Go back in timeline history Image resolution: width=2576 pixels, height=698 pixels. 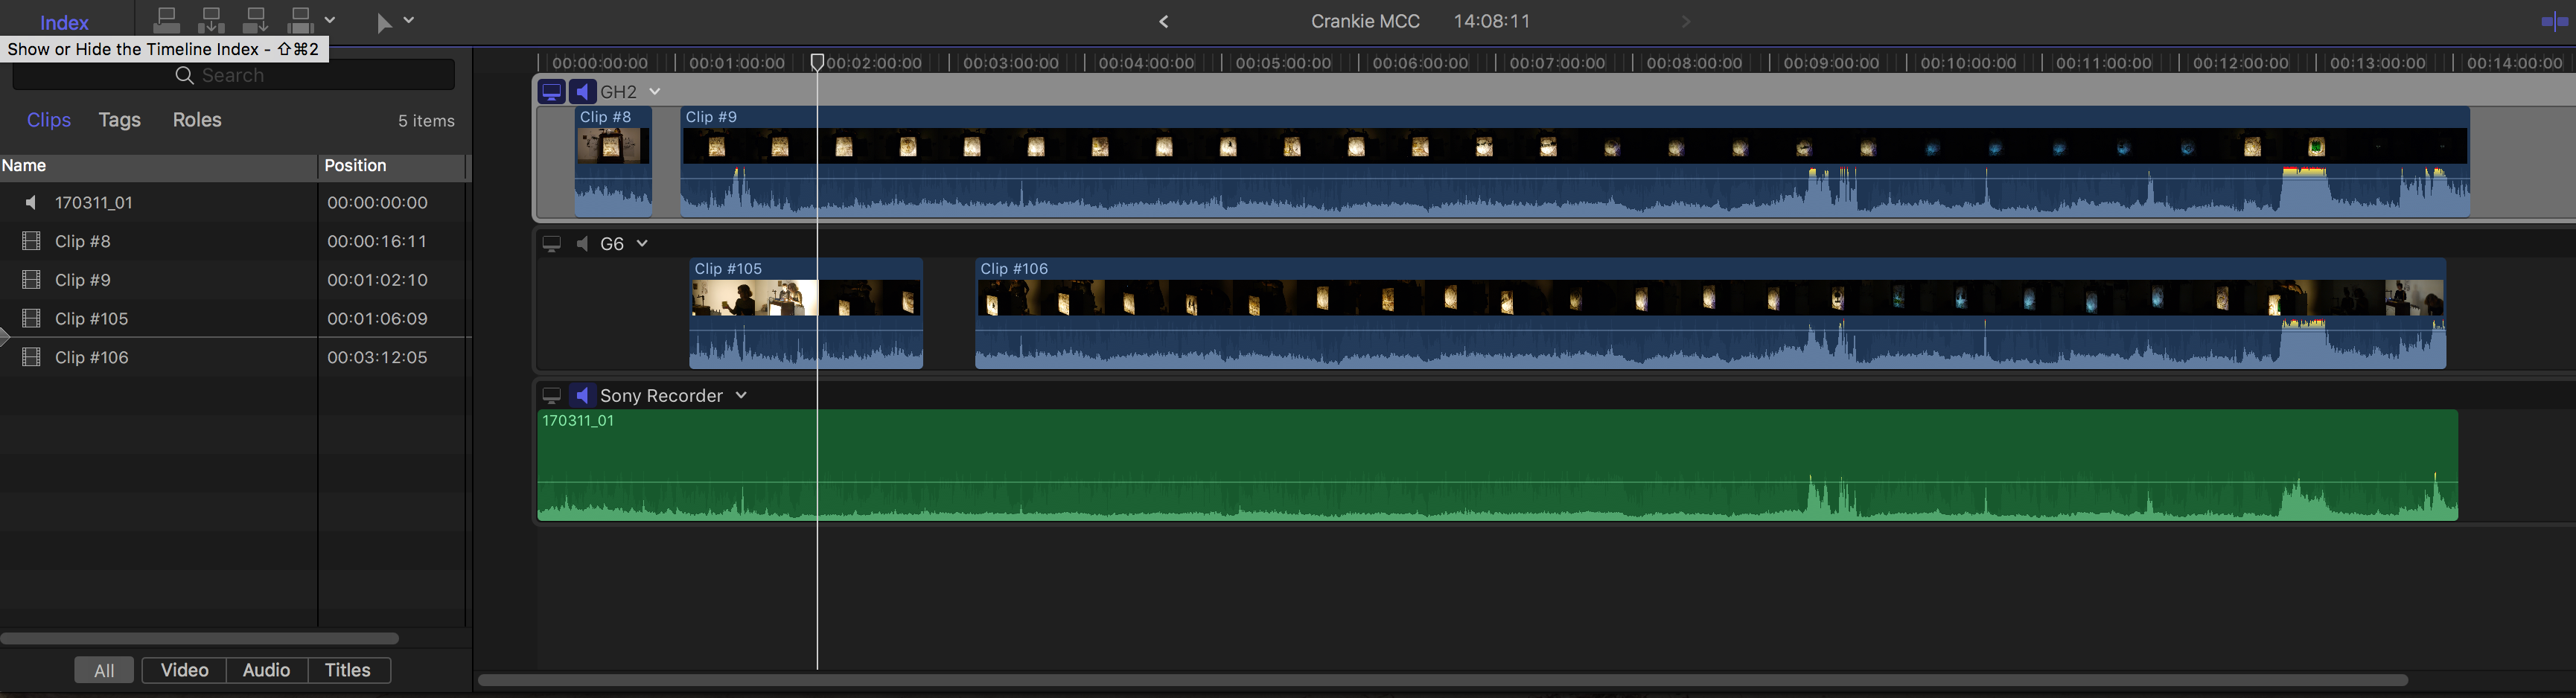[x=1164, y=22]
